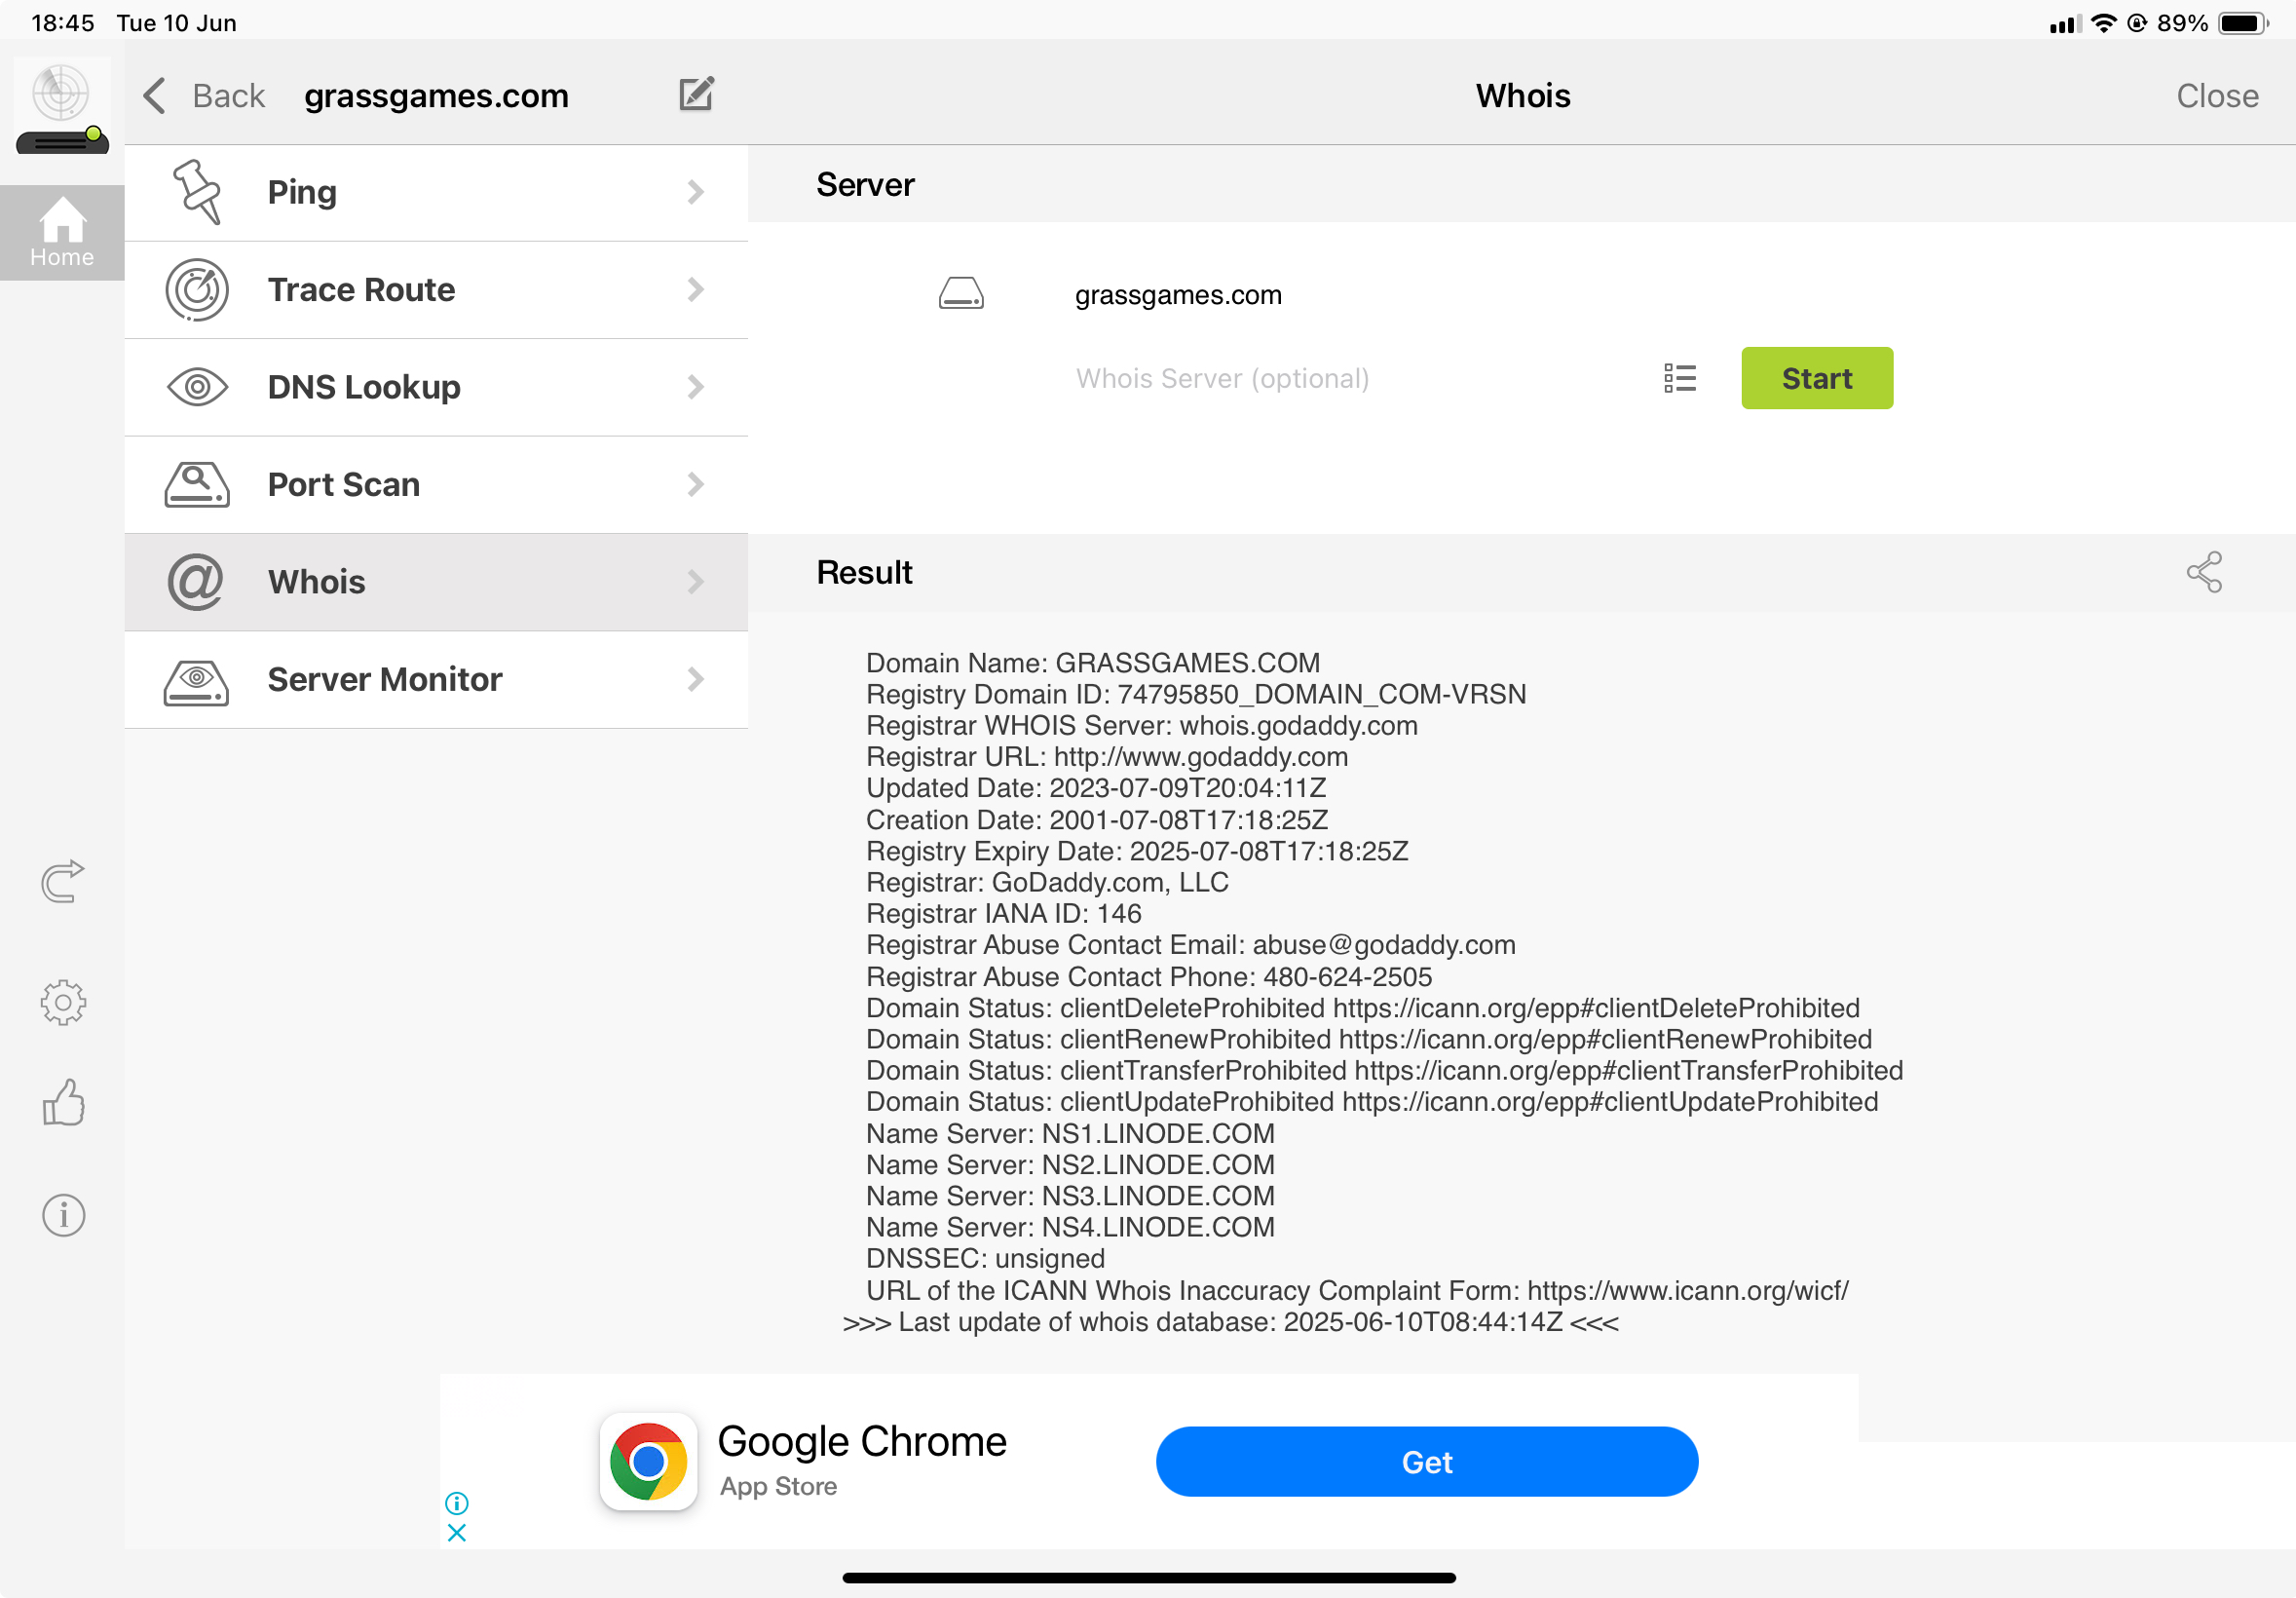
Task: Tap the battery indicator in status bar
Action: point(2243,23)
